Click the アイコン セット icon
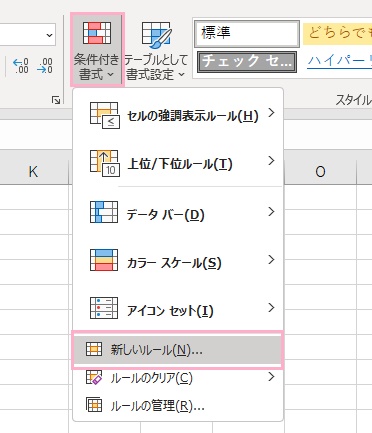Viewport: 372px width, 433px height. (104, 308)
